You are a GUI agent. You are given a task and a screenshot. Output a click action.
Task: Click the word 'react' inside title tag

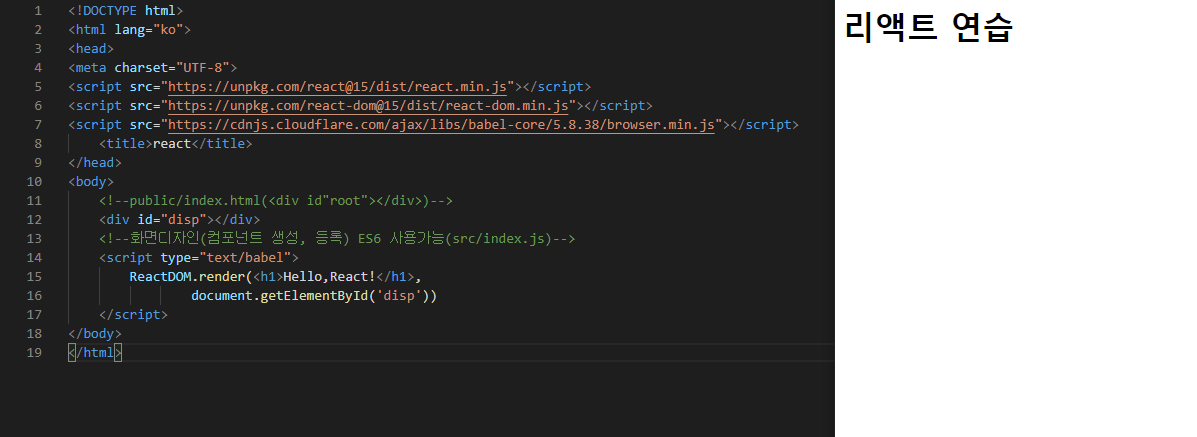(172, 144)
